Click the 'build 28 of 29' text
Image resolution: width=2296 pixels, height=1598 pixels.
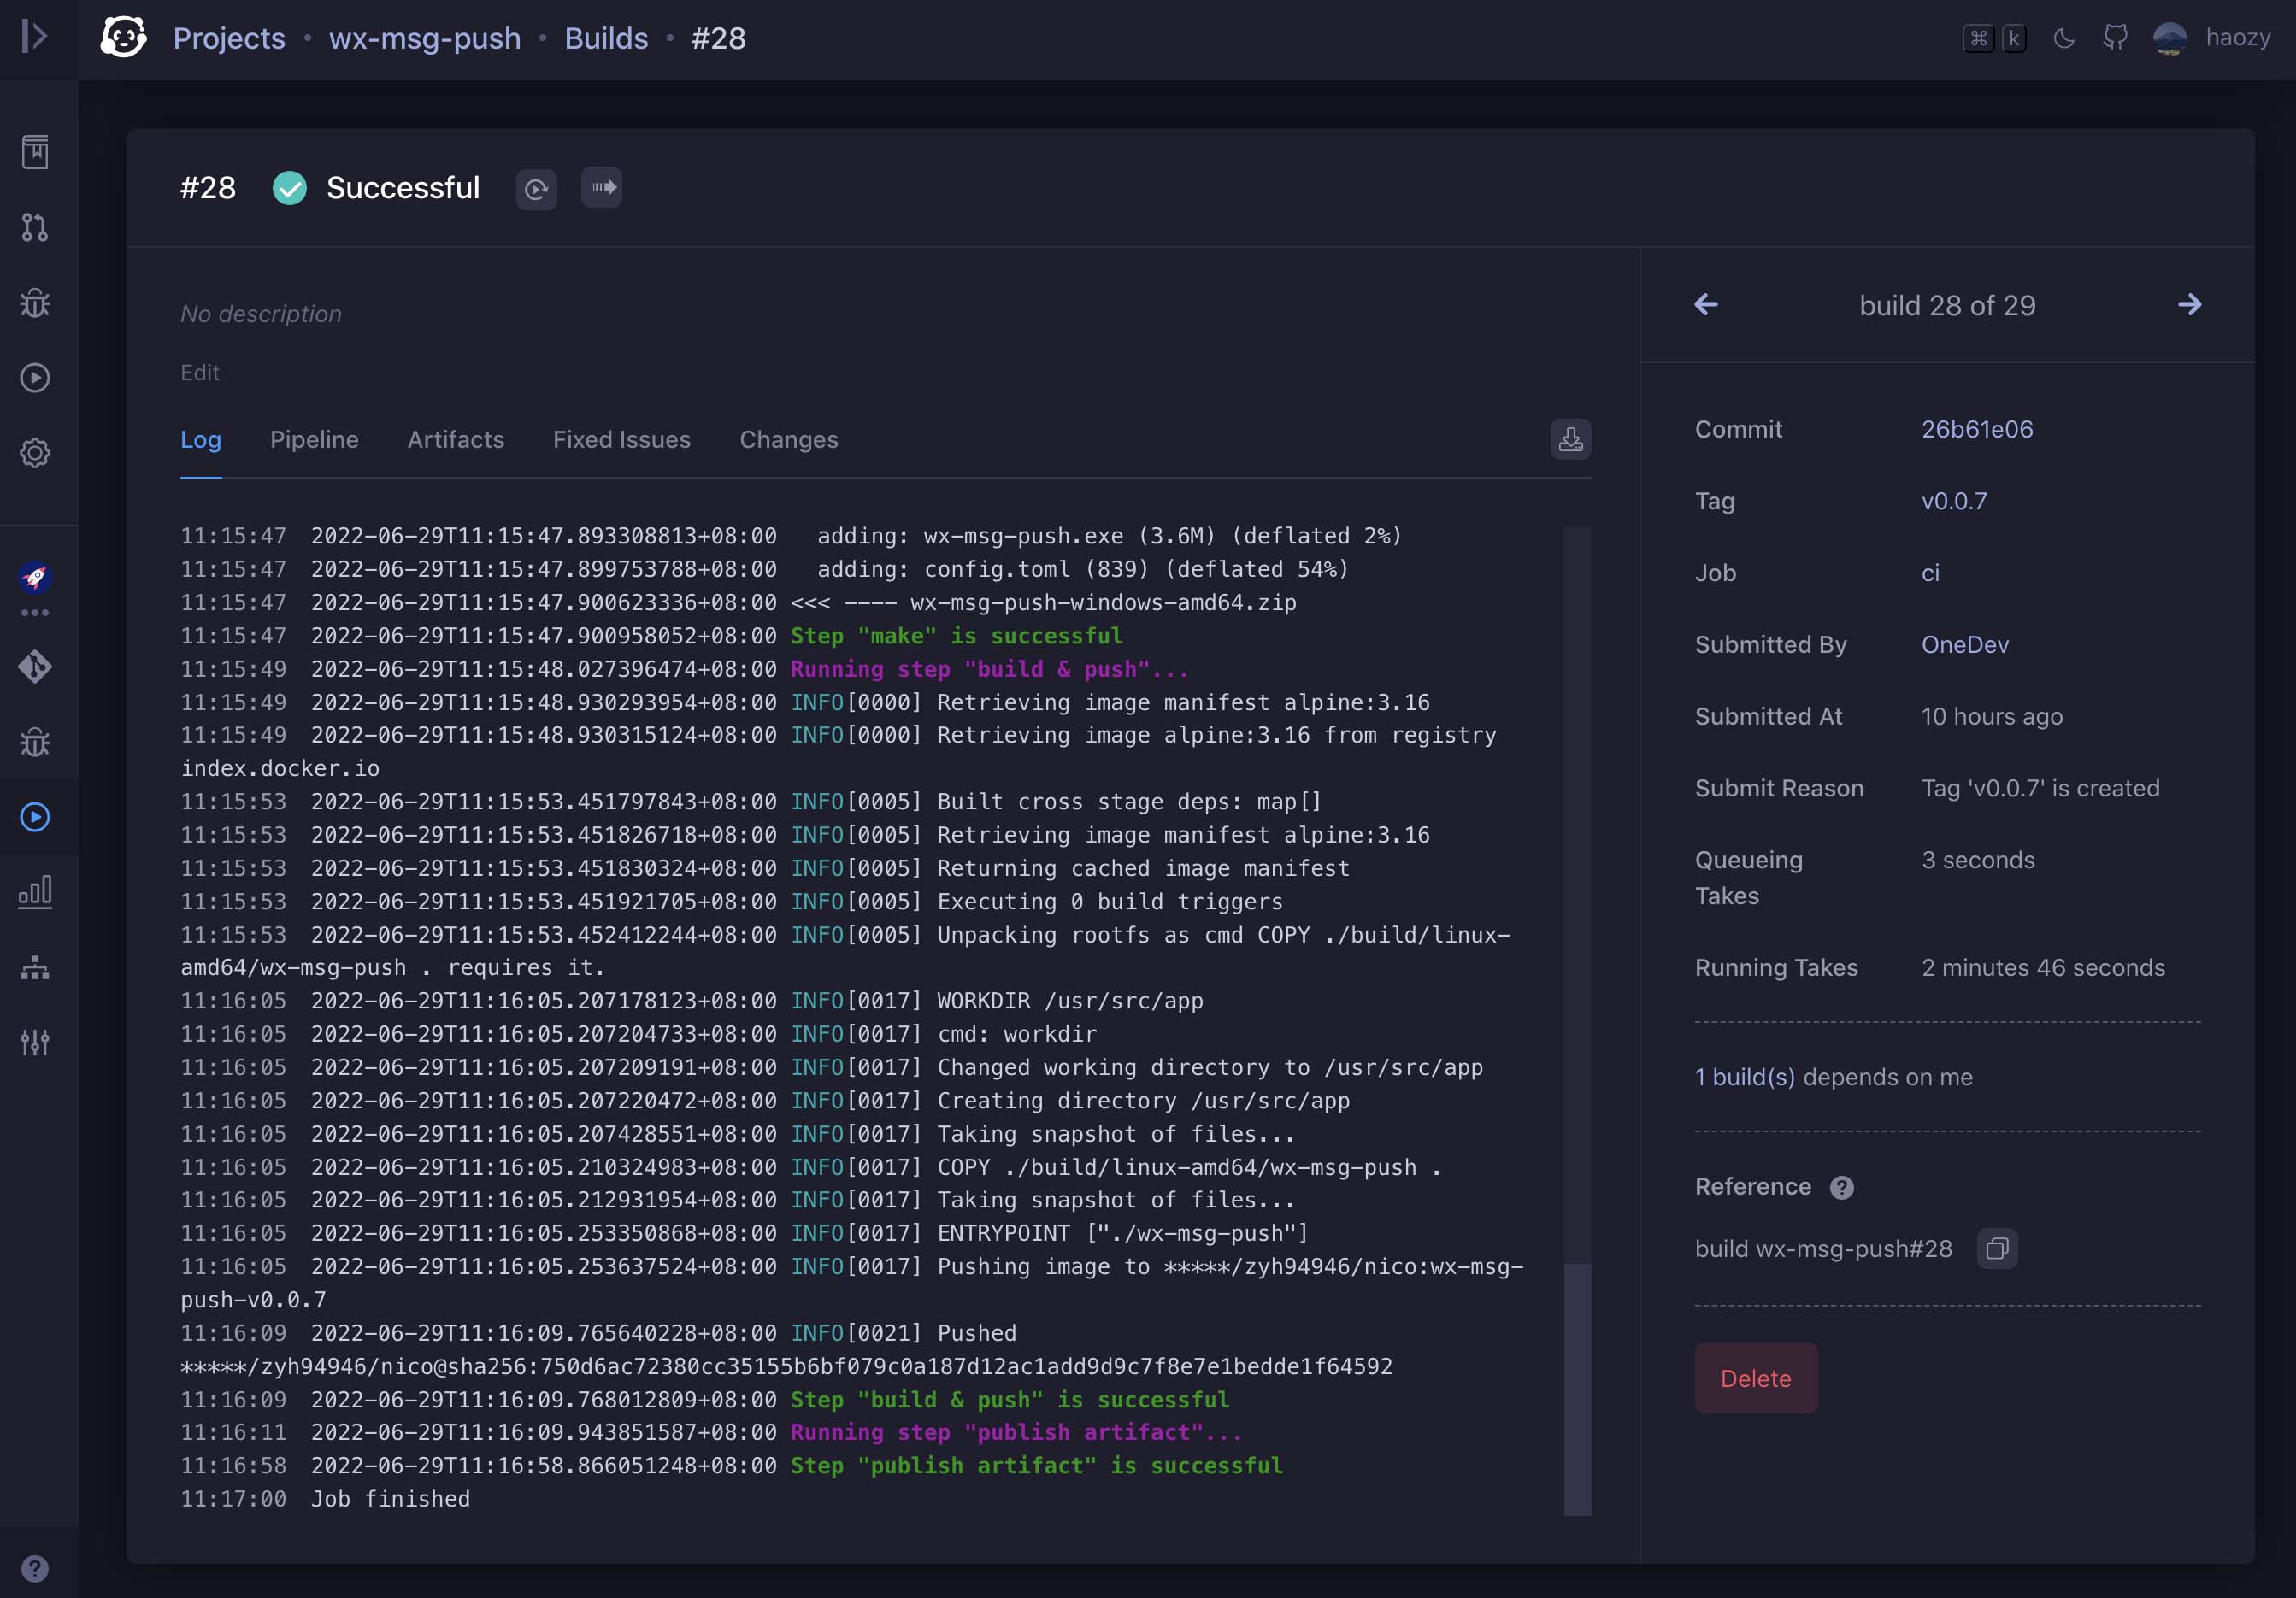point(1947,305)
